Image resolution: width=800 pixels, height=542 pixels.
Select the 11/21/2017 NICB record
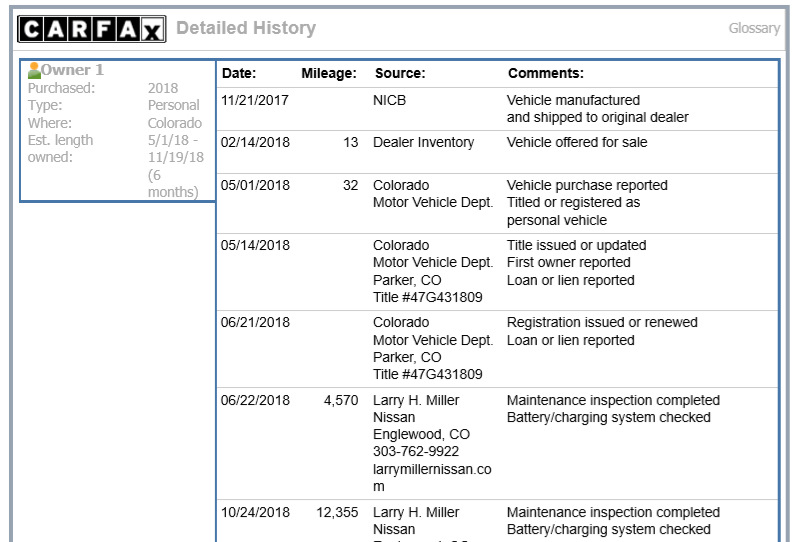click(x=497, y=109)
